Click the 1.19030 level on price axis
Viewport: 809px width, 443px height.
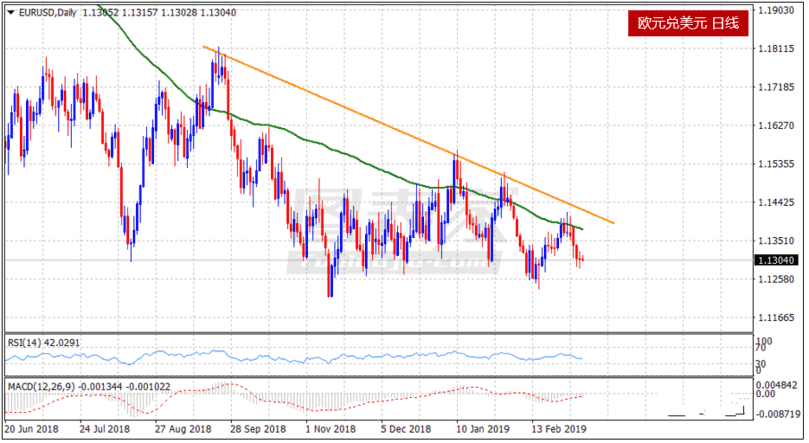776,11
